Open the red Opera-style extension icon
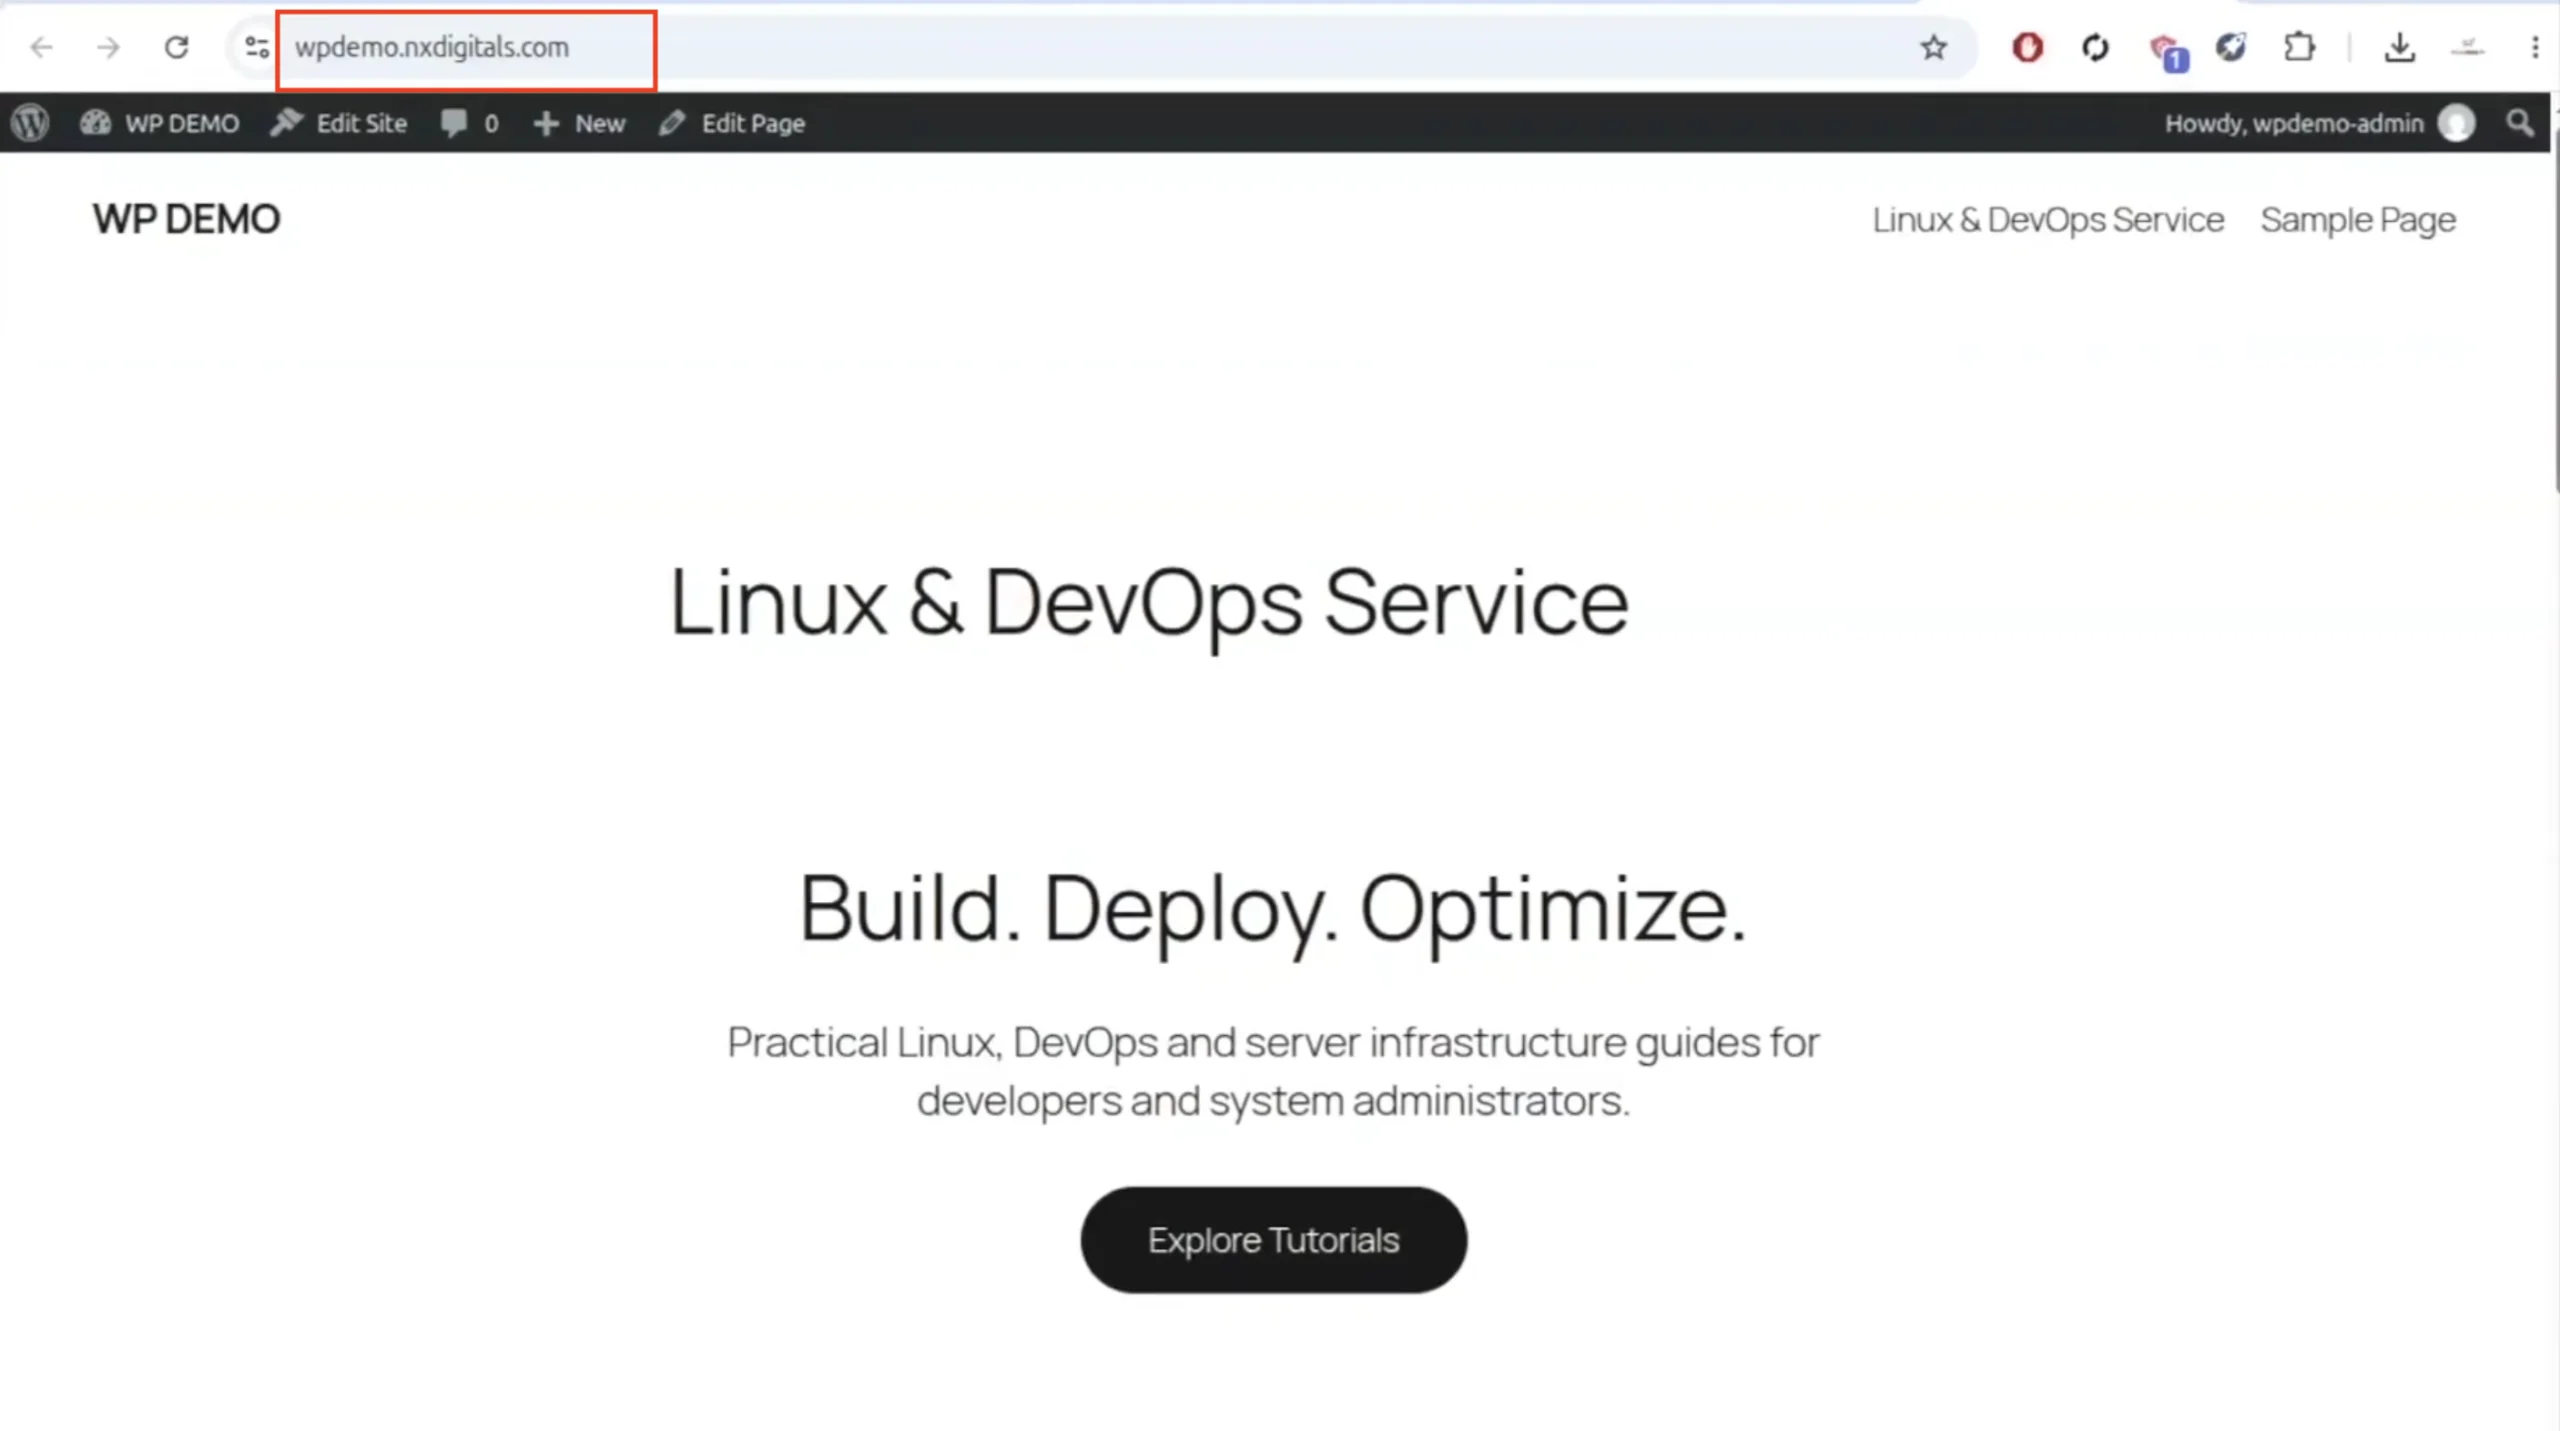This screenshot has width=2560, height=1431. coord(2027,47)
